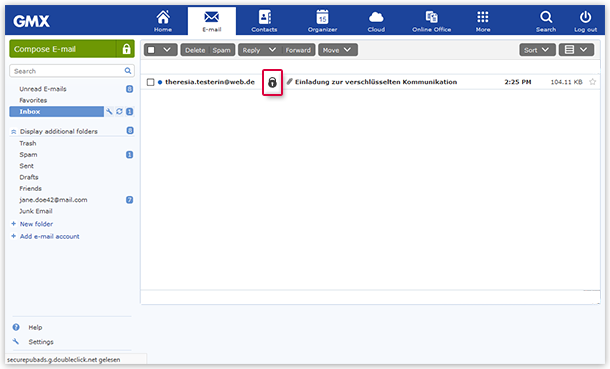The image size is (610, 369).
Task: Open the Cloud storage
Action: click(x=376, y=21)
